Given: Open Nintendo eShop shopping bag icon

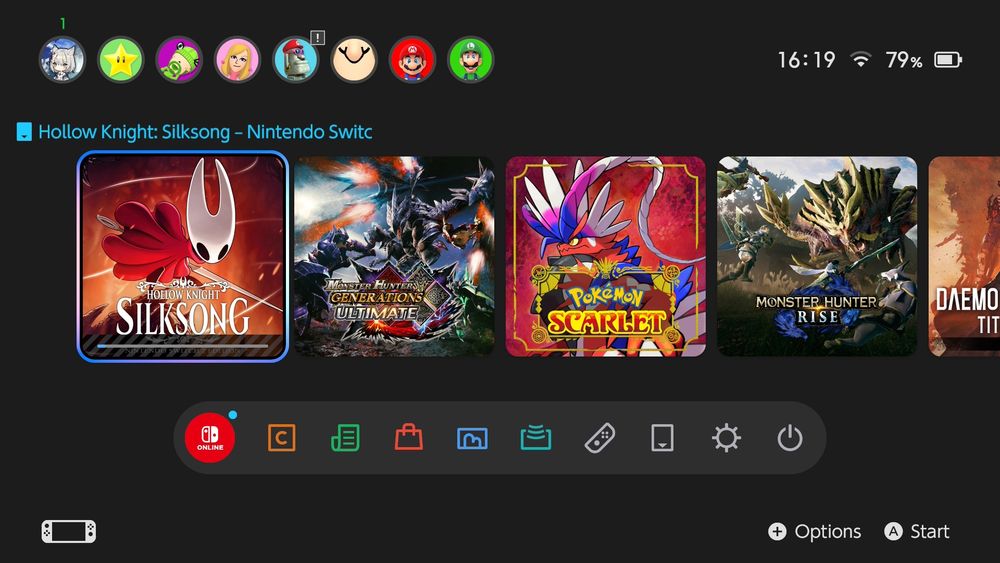Looking at the screenshot, I should click(x=409, y=437).
